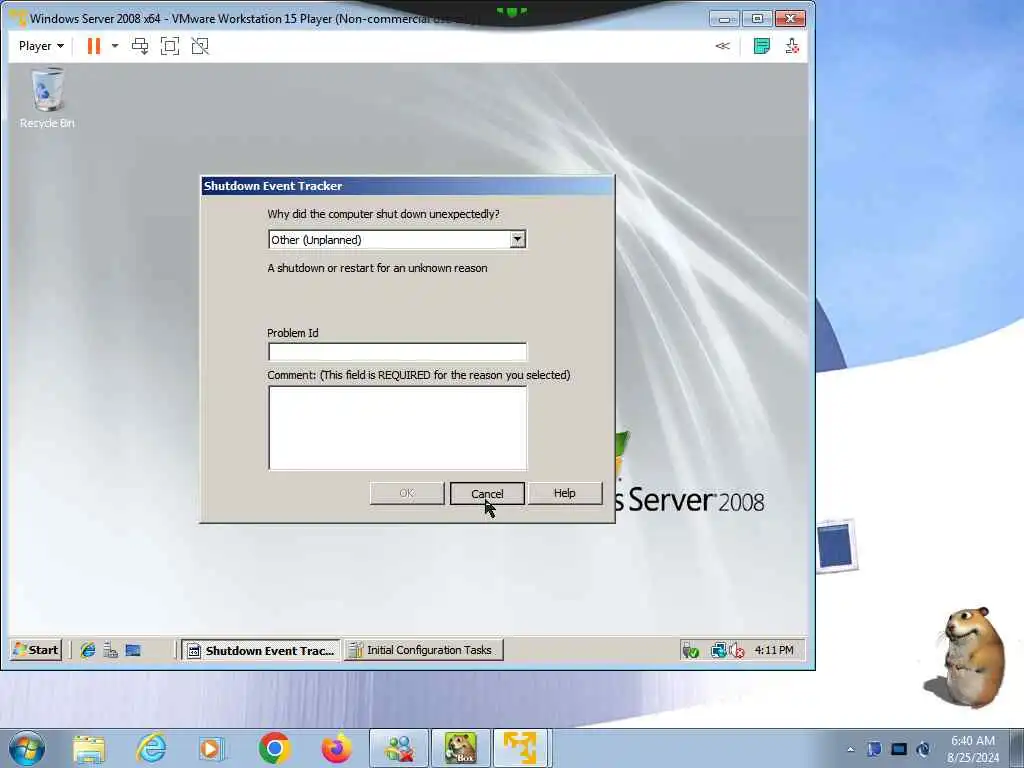This screenshot has height=768, width=1024.
Task: Minimize the VMware Player window
Action: pyautogui.click(x=724, y=18)
